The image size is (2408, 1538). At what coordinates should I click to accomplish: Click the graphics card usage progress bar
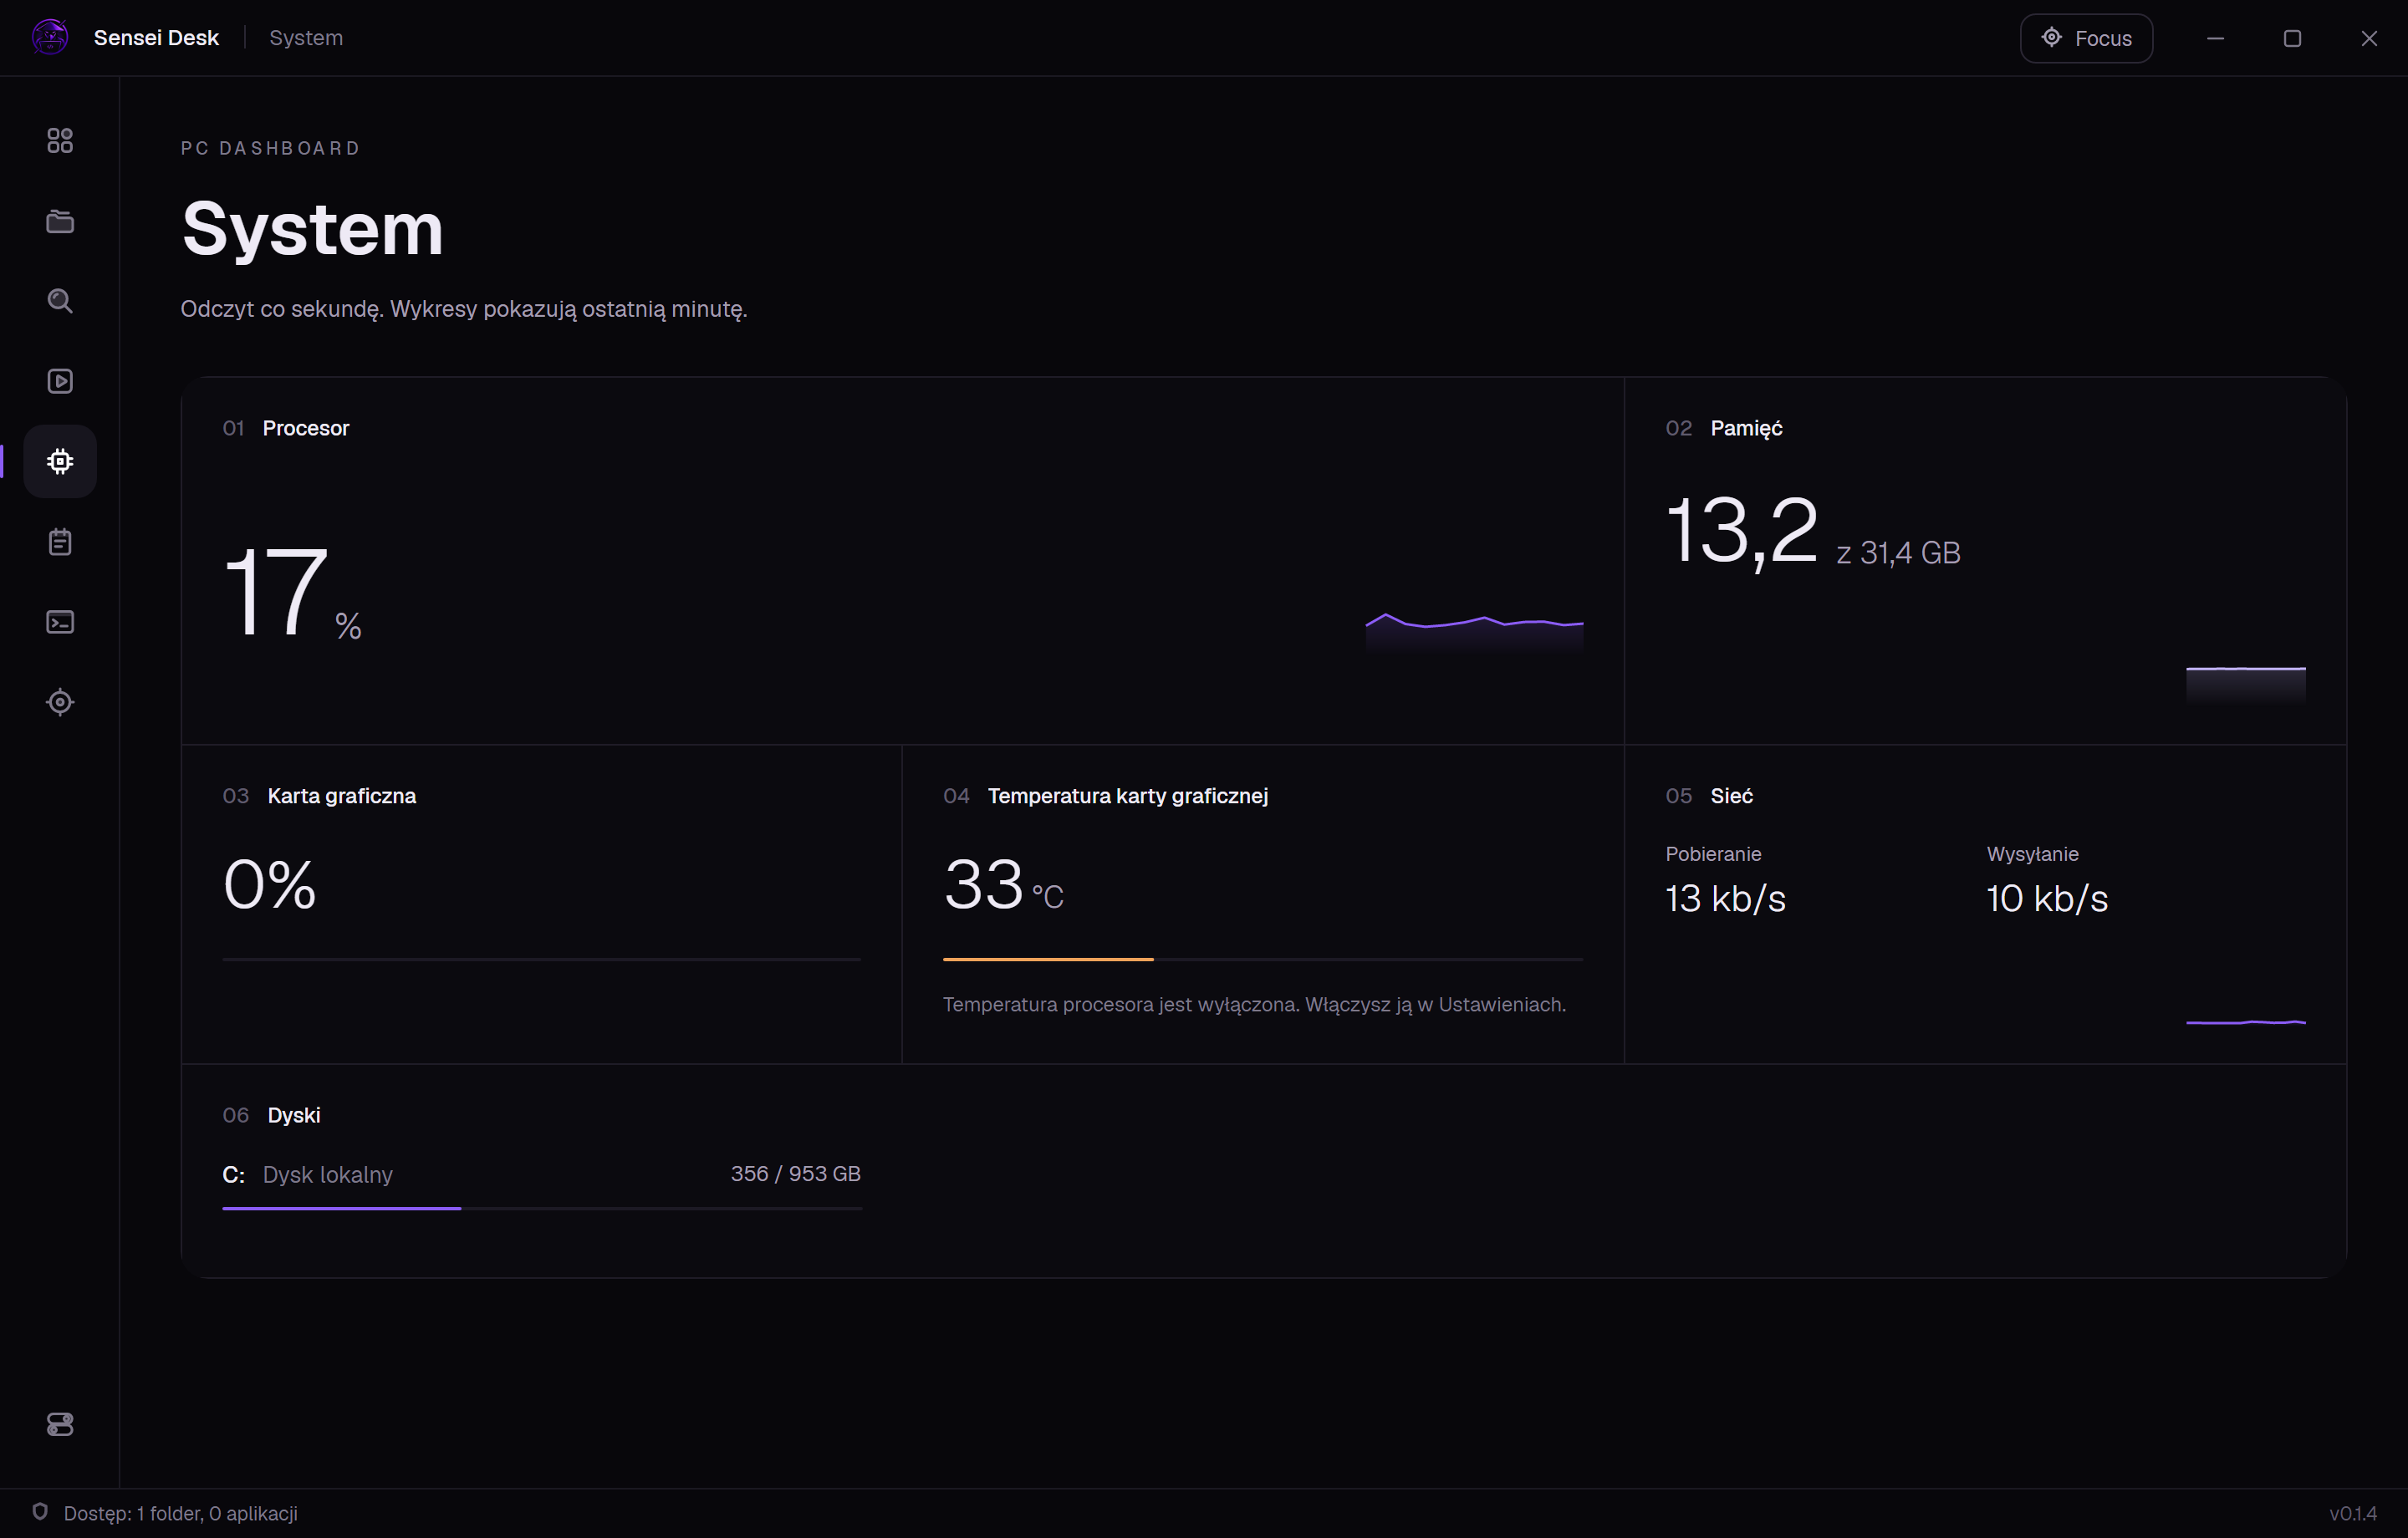click(541, 959)
